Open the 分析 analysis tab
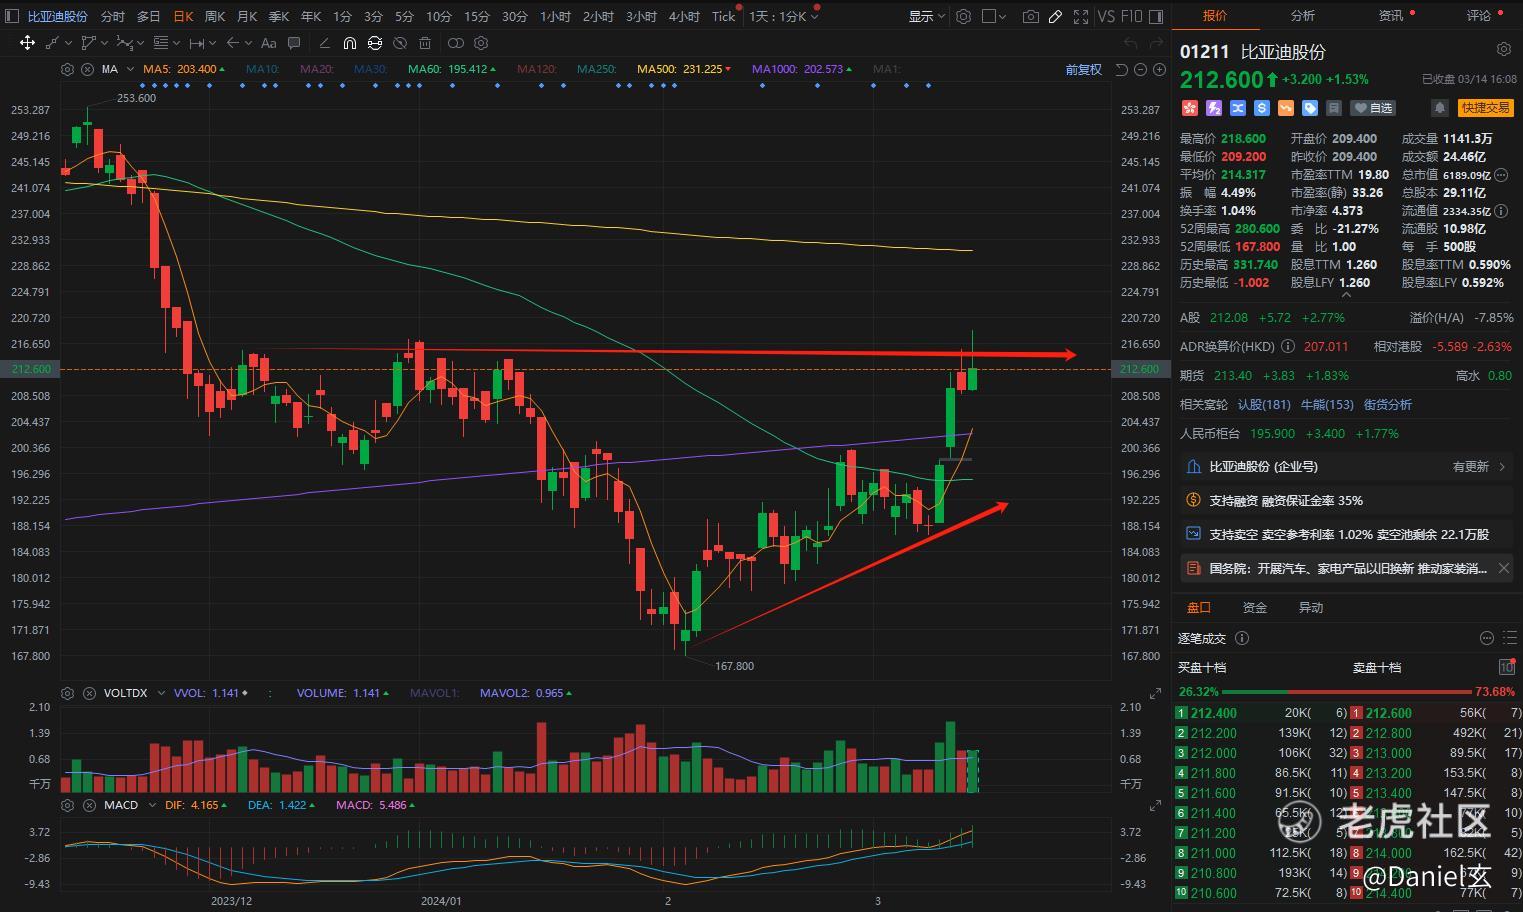The width and height of the screenshot is (1523, 912). click(x=1303, y=16)
